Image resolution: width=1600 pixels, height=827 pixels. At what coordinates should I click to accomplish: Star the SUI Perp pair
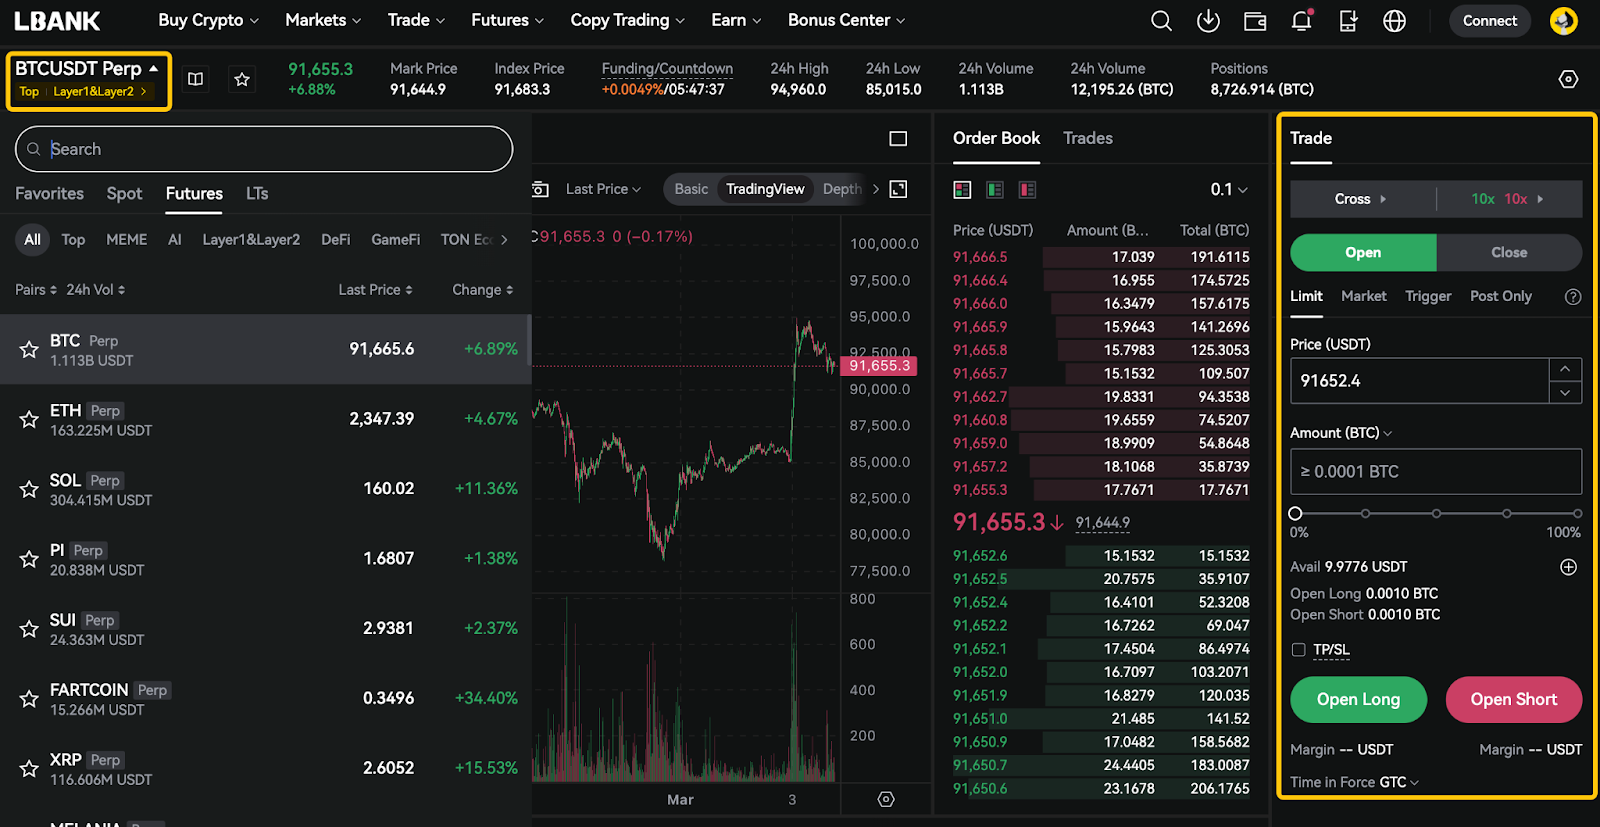[x=29, y=630]
